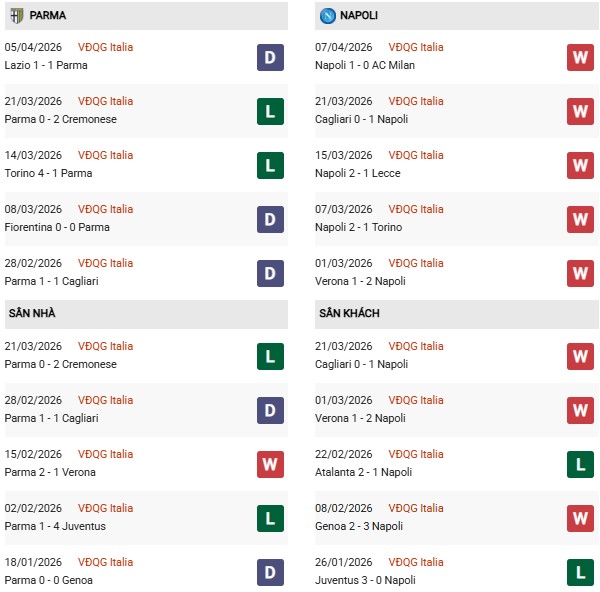Click the Parma club crest icon
This screenshot has width=600, height=592.
[x=16, y=16]
